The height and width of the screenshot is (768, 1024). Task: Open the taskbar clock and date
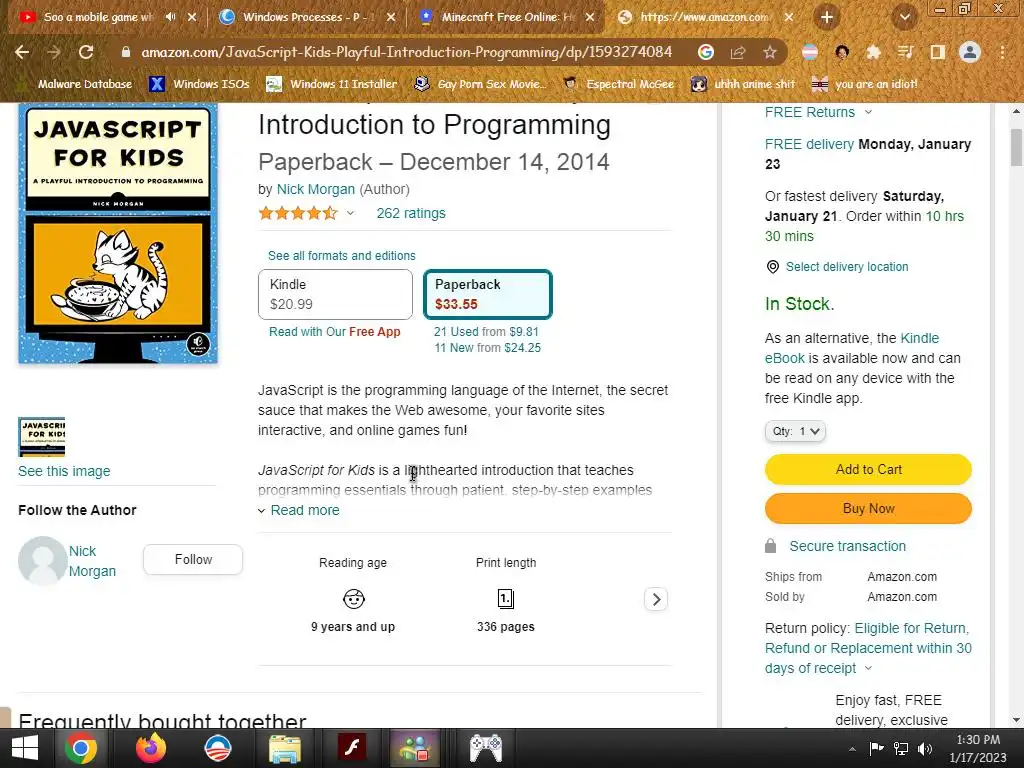click(978, 748)
